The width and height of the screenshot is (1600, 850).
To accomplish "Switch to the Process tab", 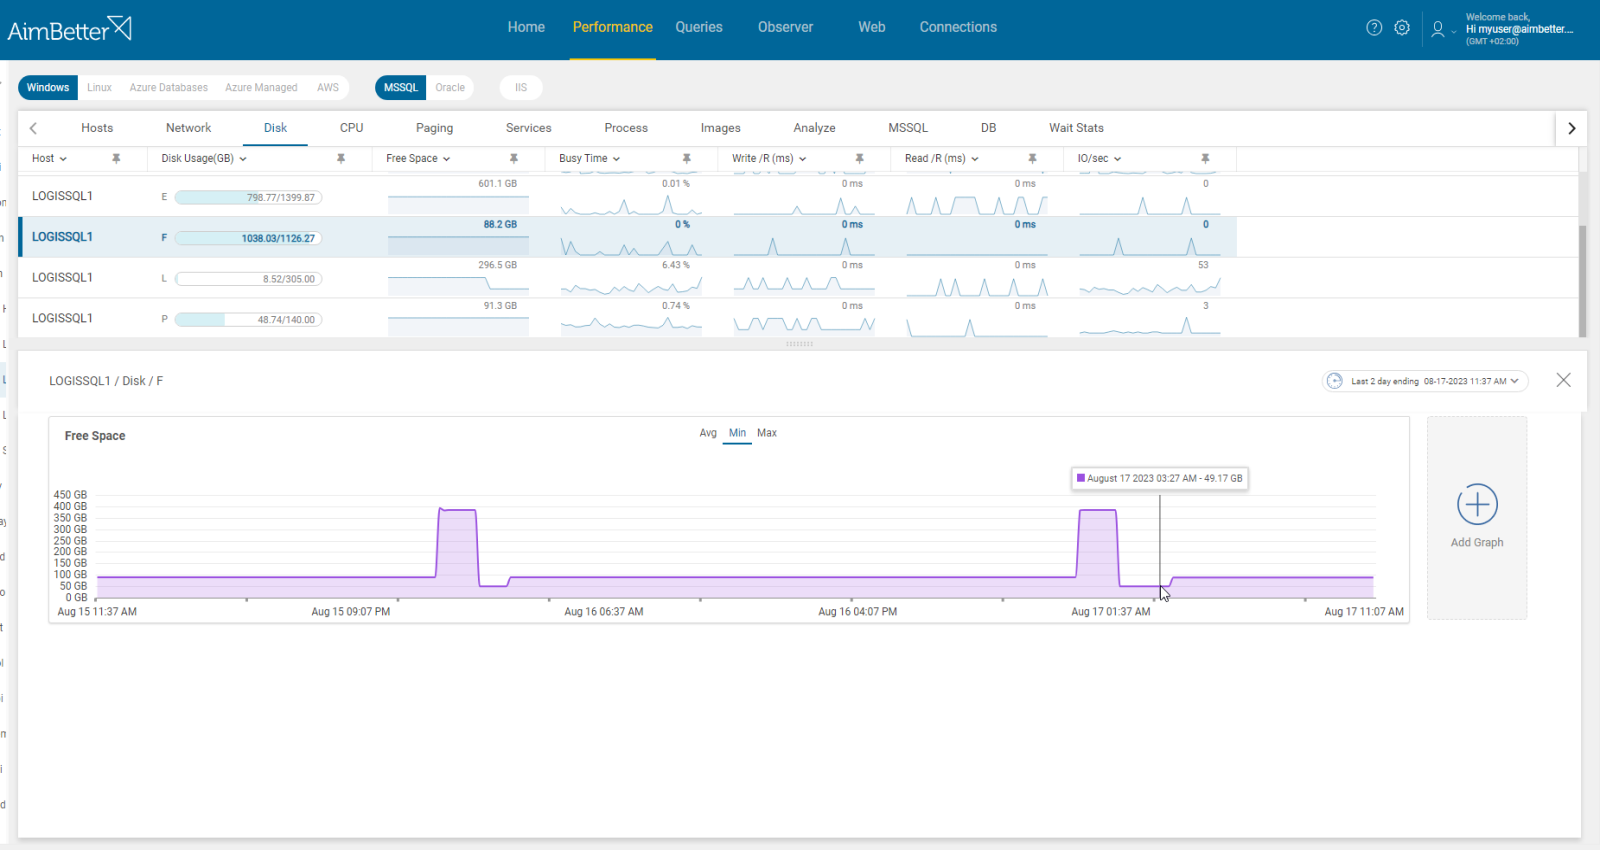I will pyautogui.click(x=626, y=128).
